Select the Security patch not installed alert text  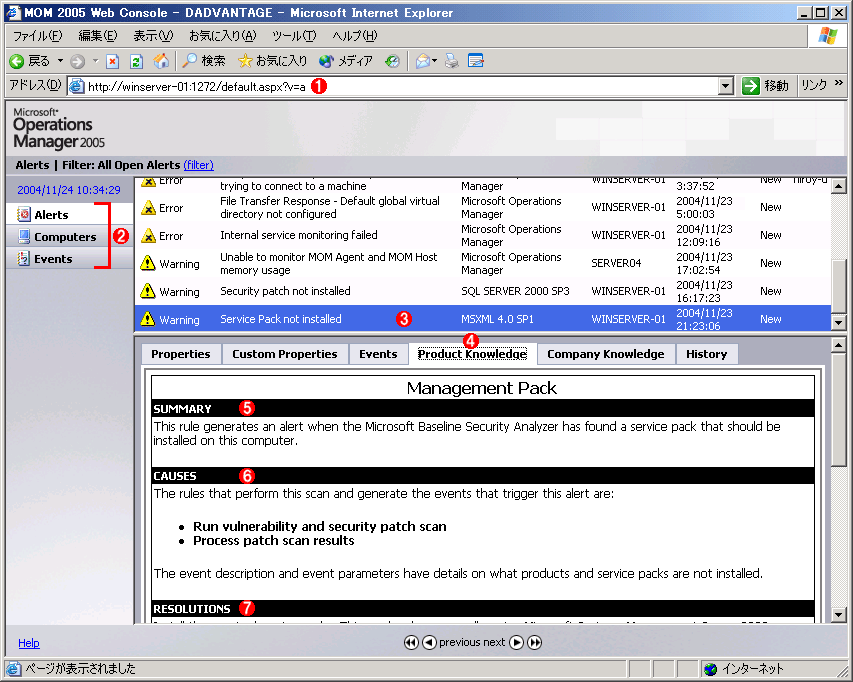point(285,291)
